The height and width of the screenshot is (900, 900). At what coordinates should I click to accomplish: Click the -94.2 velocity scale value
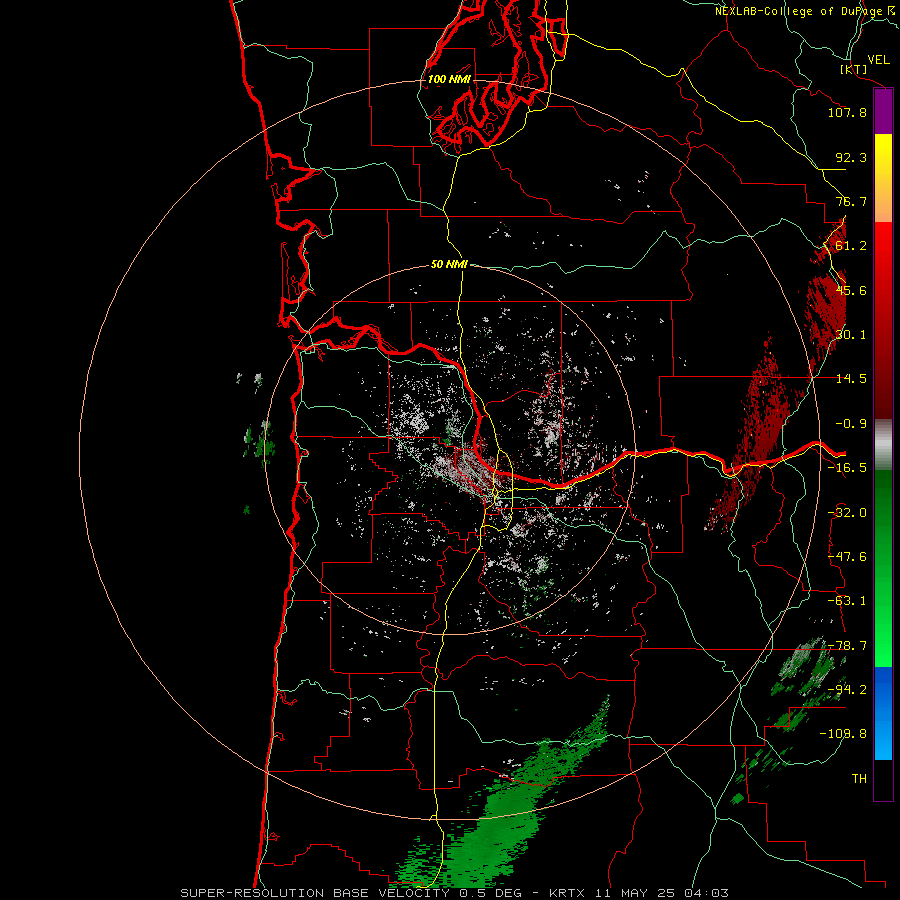point(847,690)
